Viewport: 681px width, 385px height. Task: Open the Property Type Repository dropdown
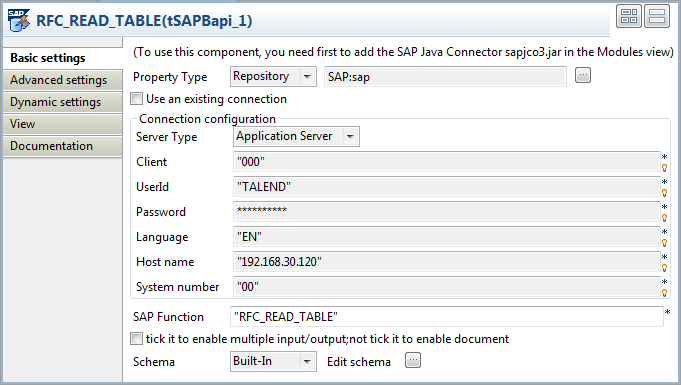(273, 76)
